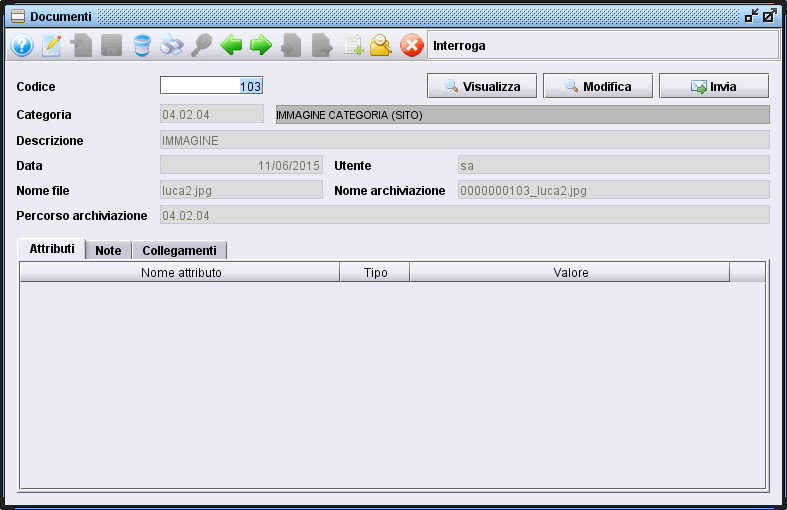
Task: Click the Categoria code field 04.02.04
Action: click(211, 114)
